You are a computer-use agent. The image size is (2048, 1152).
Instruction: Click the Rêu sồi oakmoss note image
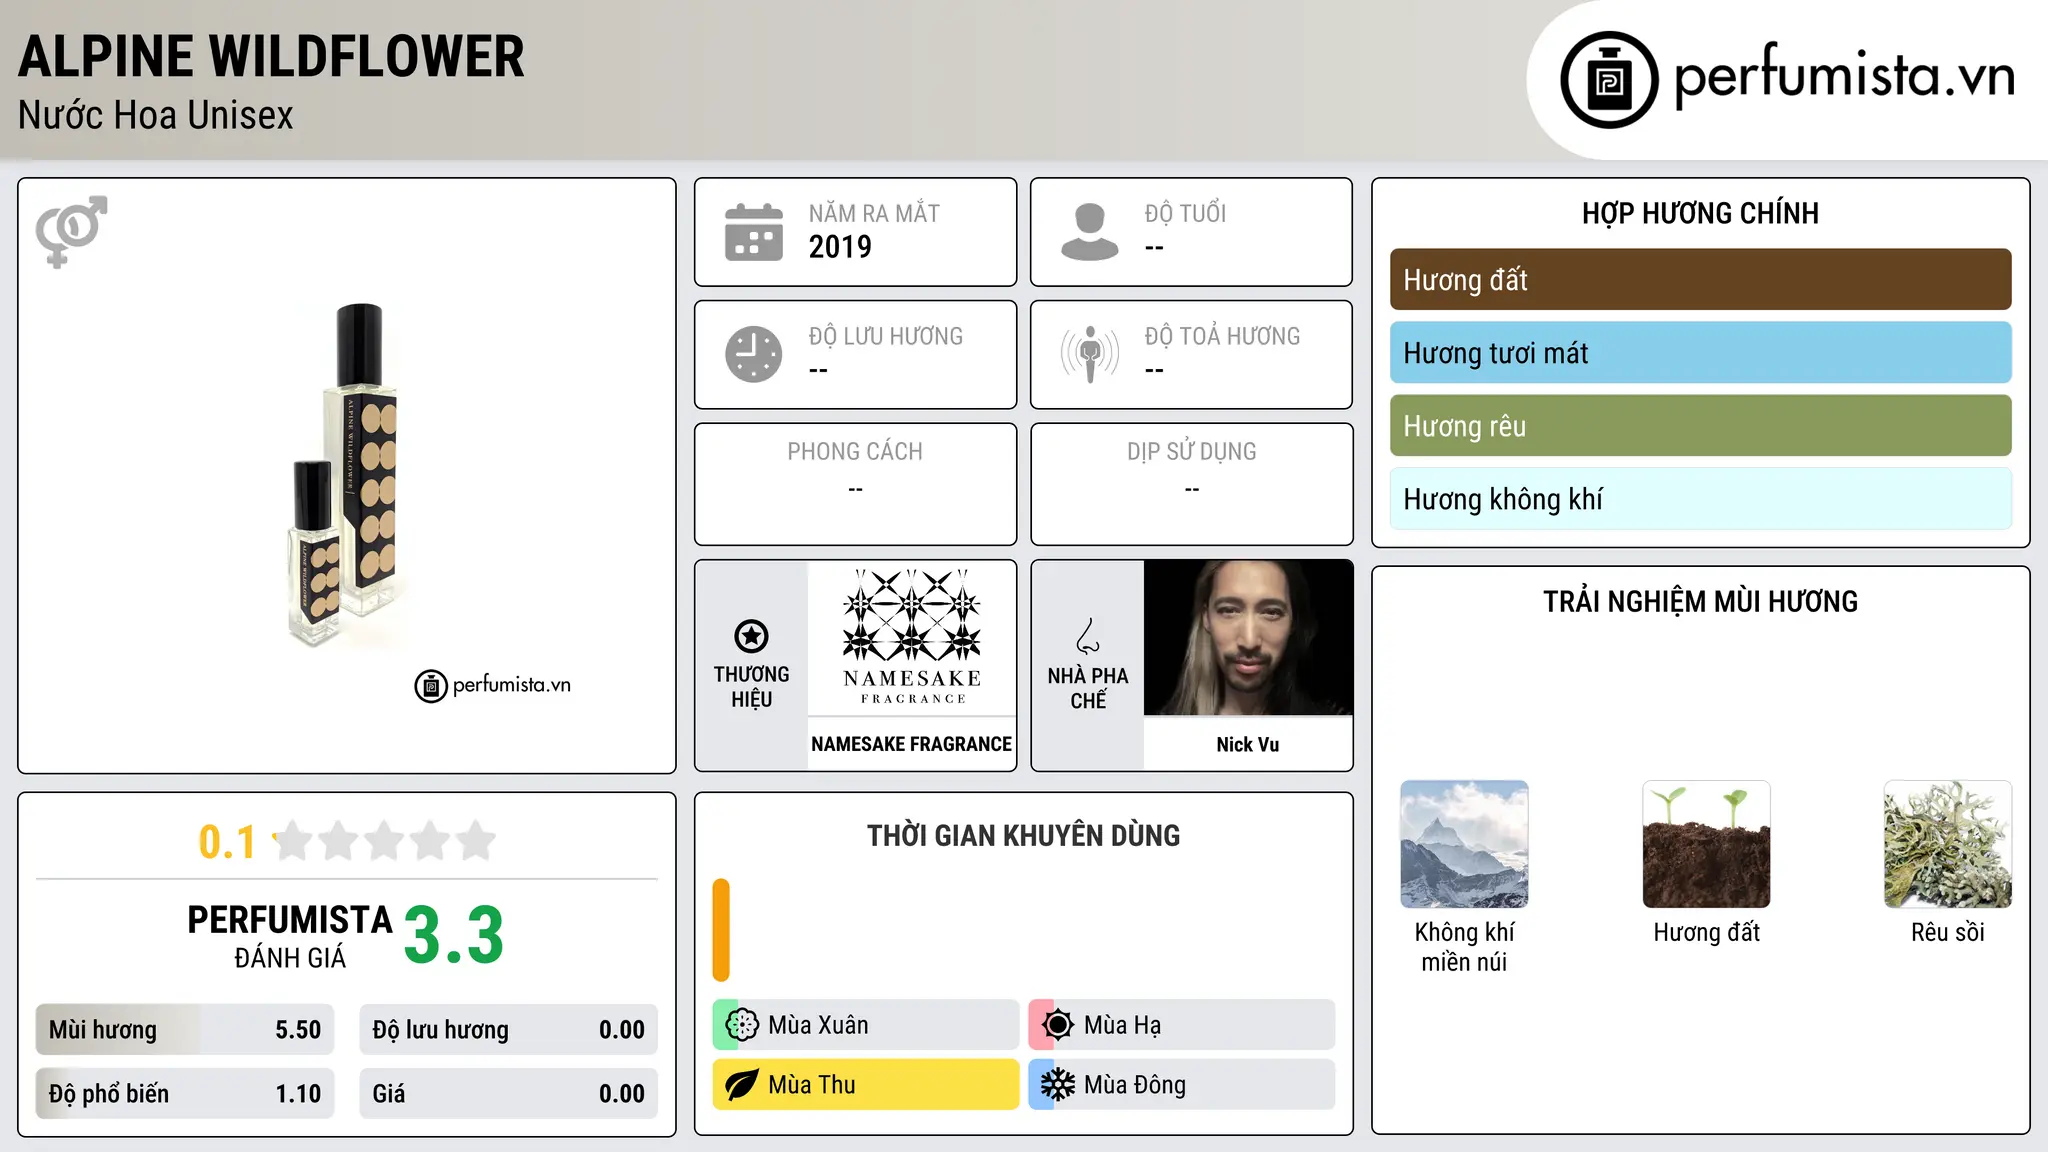pos(1948,845)
